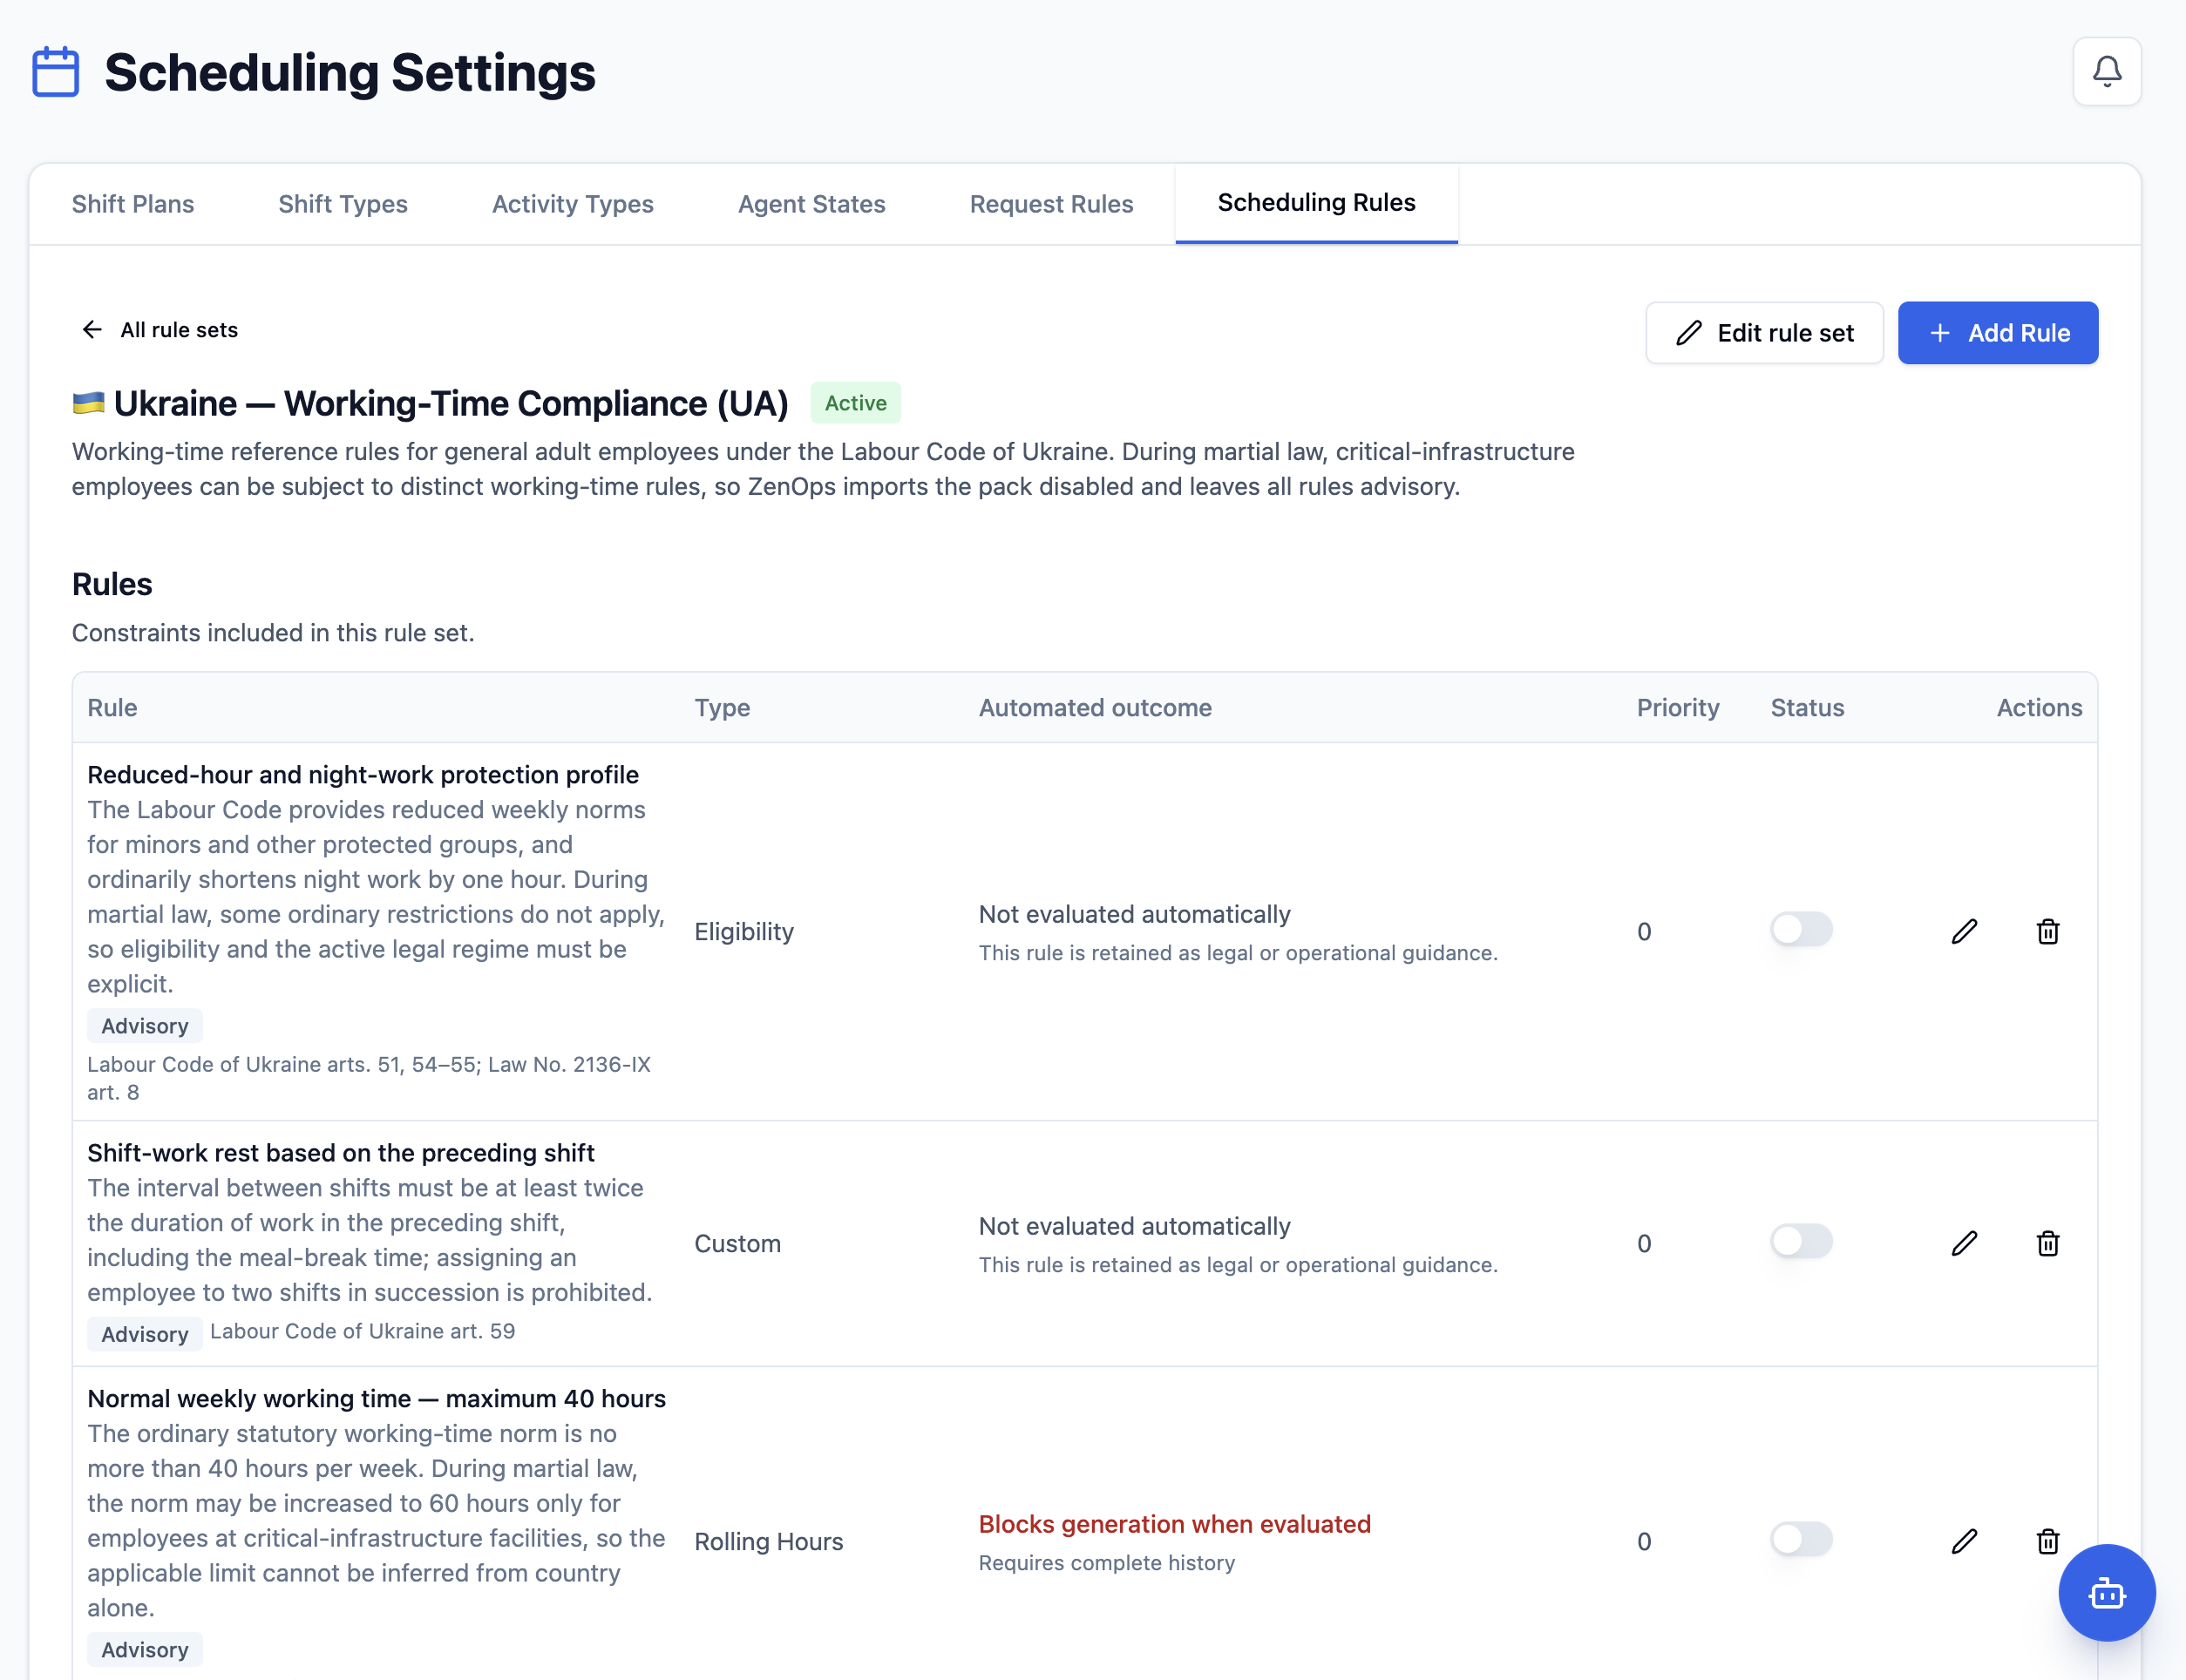Click the Ukraine flag icon
The image size is (2186, 1680).
pos(88,403)
